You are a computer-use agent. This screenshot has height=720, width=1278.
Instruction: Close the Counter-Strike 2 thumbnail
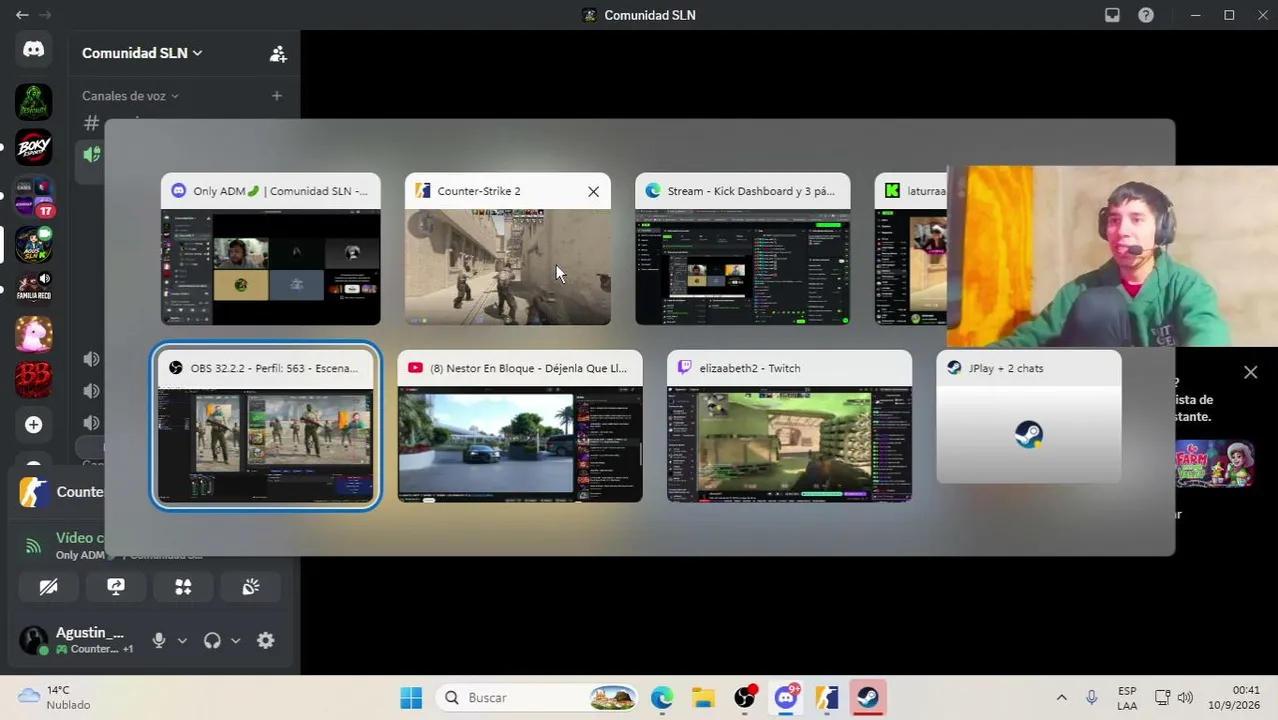(x=593, y=191)
